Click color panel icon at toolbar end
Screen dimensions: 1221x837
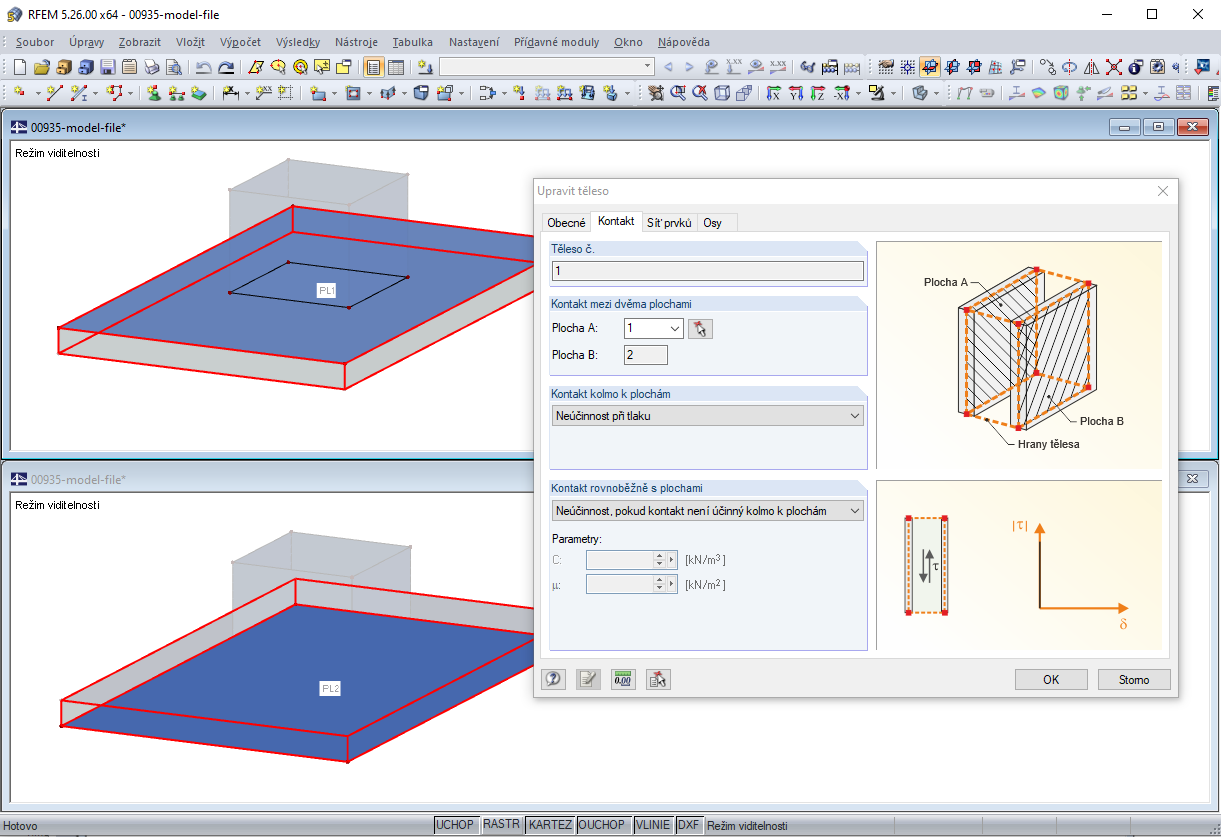click(1213, 92)
